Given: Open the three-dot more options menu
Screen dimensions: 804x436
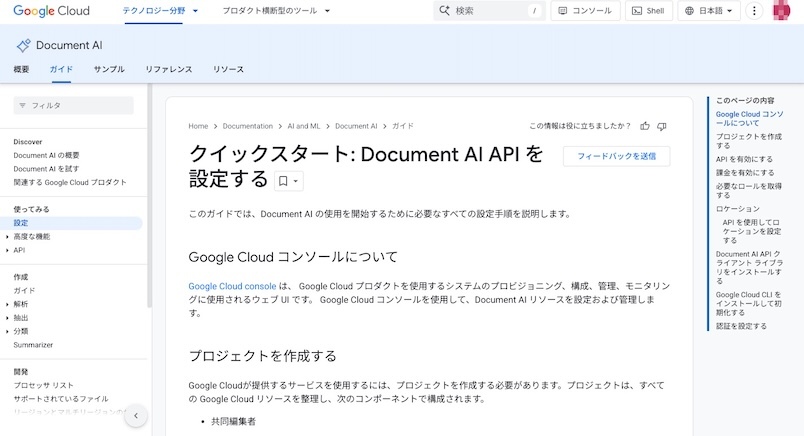Looking at the screenshot, I should 754,11.
